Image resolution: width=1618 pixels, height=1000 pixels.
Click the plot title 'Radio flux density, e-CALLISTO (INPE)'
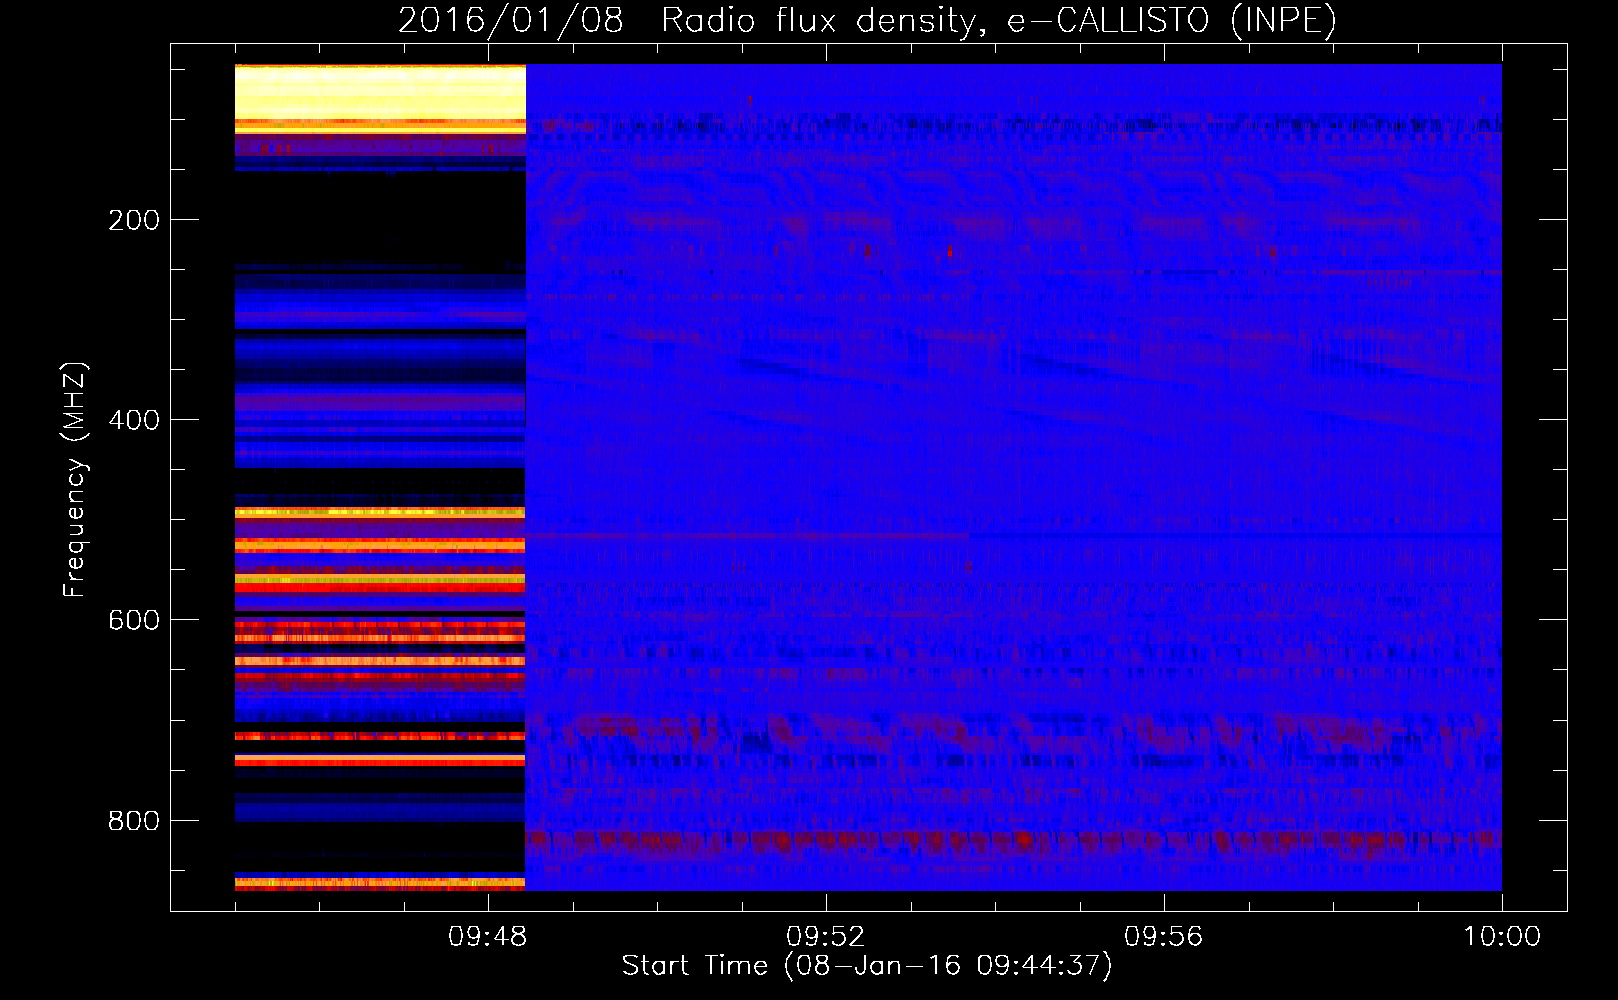click(999, 21)
